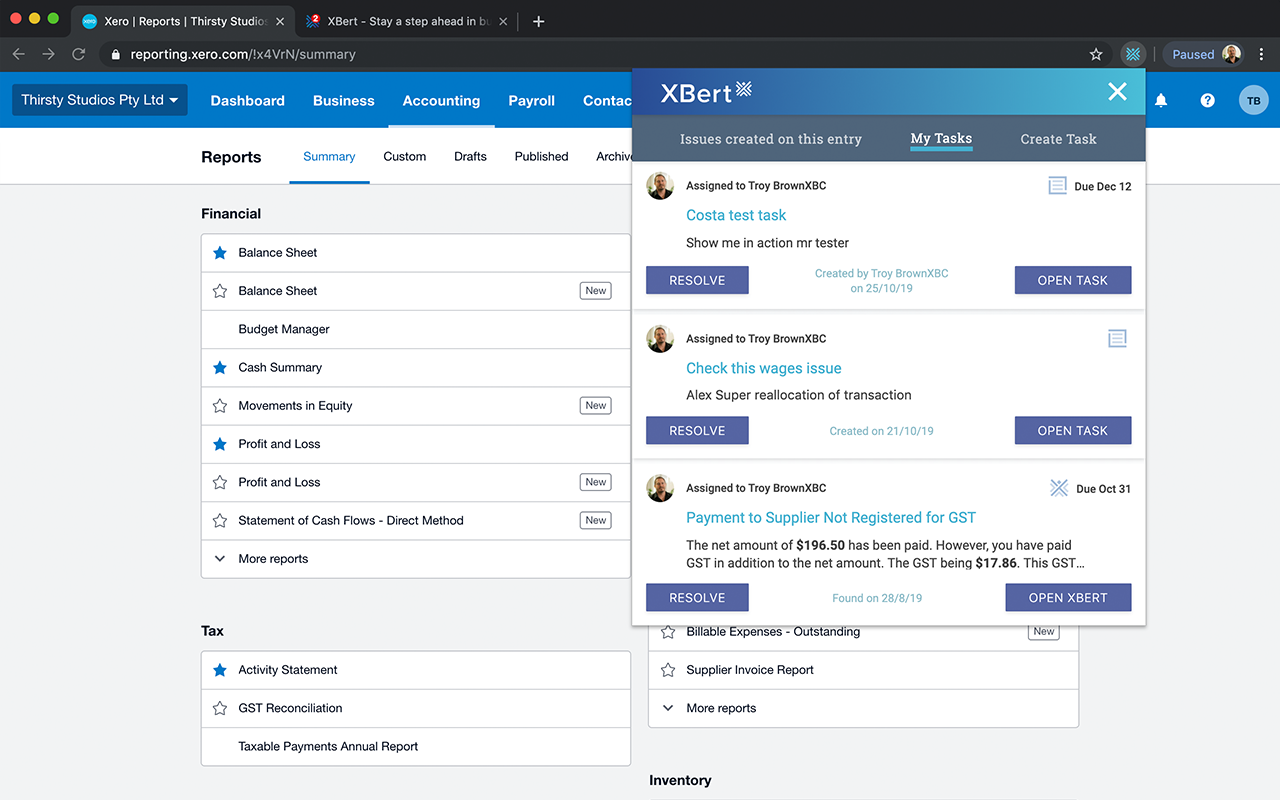Viewport: 1280px width, 800px height.
Task: Switch to the Create Task tab
Action: click(x=1058, y=139)
